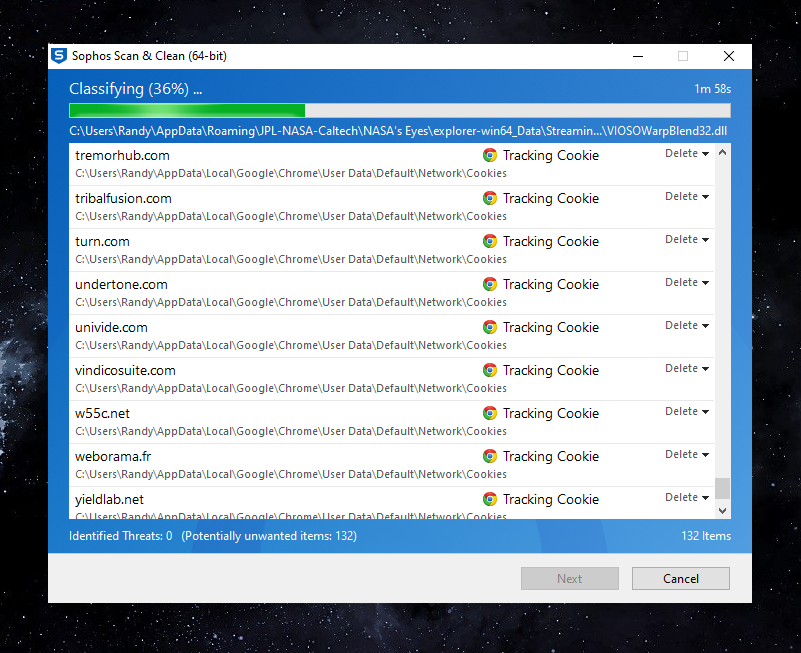Open the Delete dropdown for w55c.net
801x653 pixels.
pyautogui.click(x=687, y=411)
